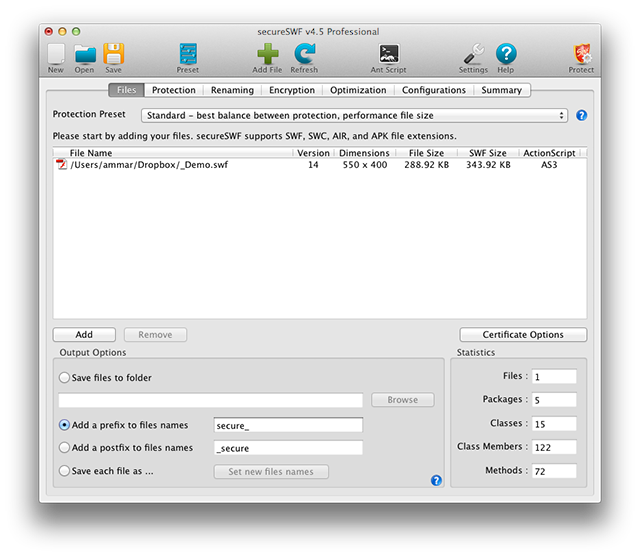This screenshot has width=640, height=557.
Task: Open the Preset toolbar icon
Action: point(187,55)
